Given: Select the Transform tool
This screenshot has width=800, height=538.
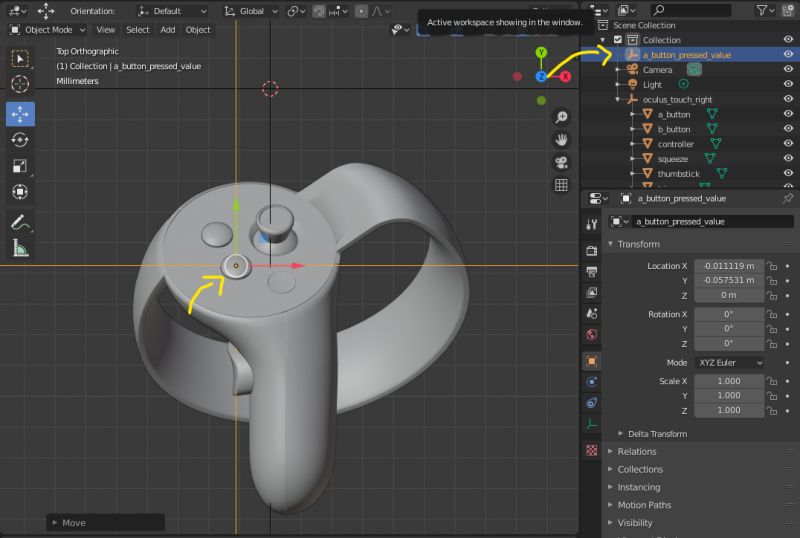Looking at the screenshot, I should [20, 192].
